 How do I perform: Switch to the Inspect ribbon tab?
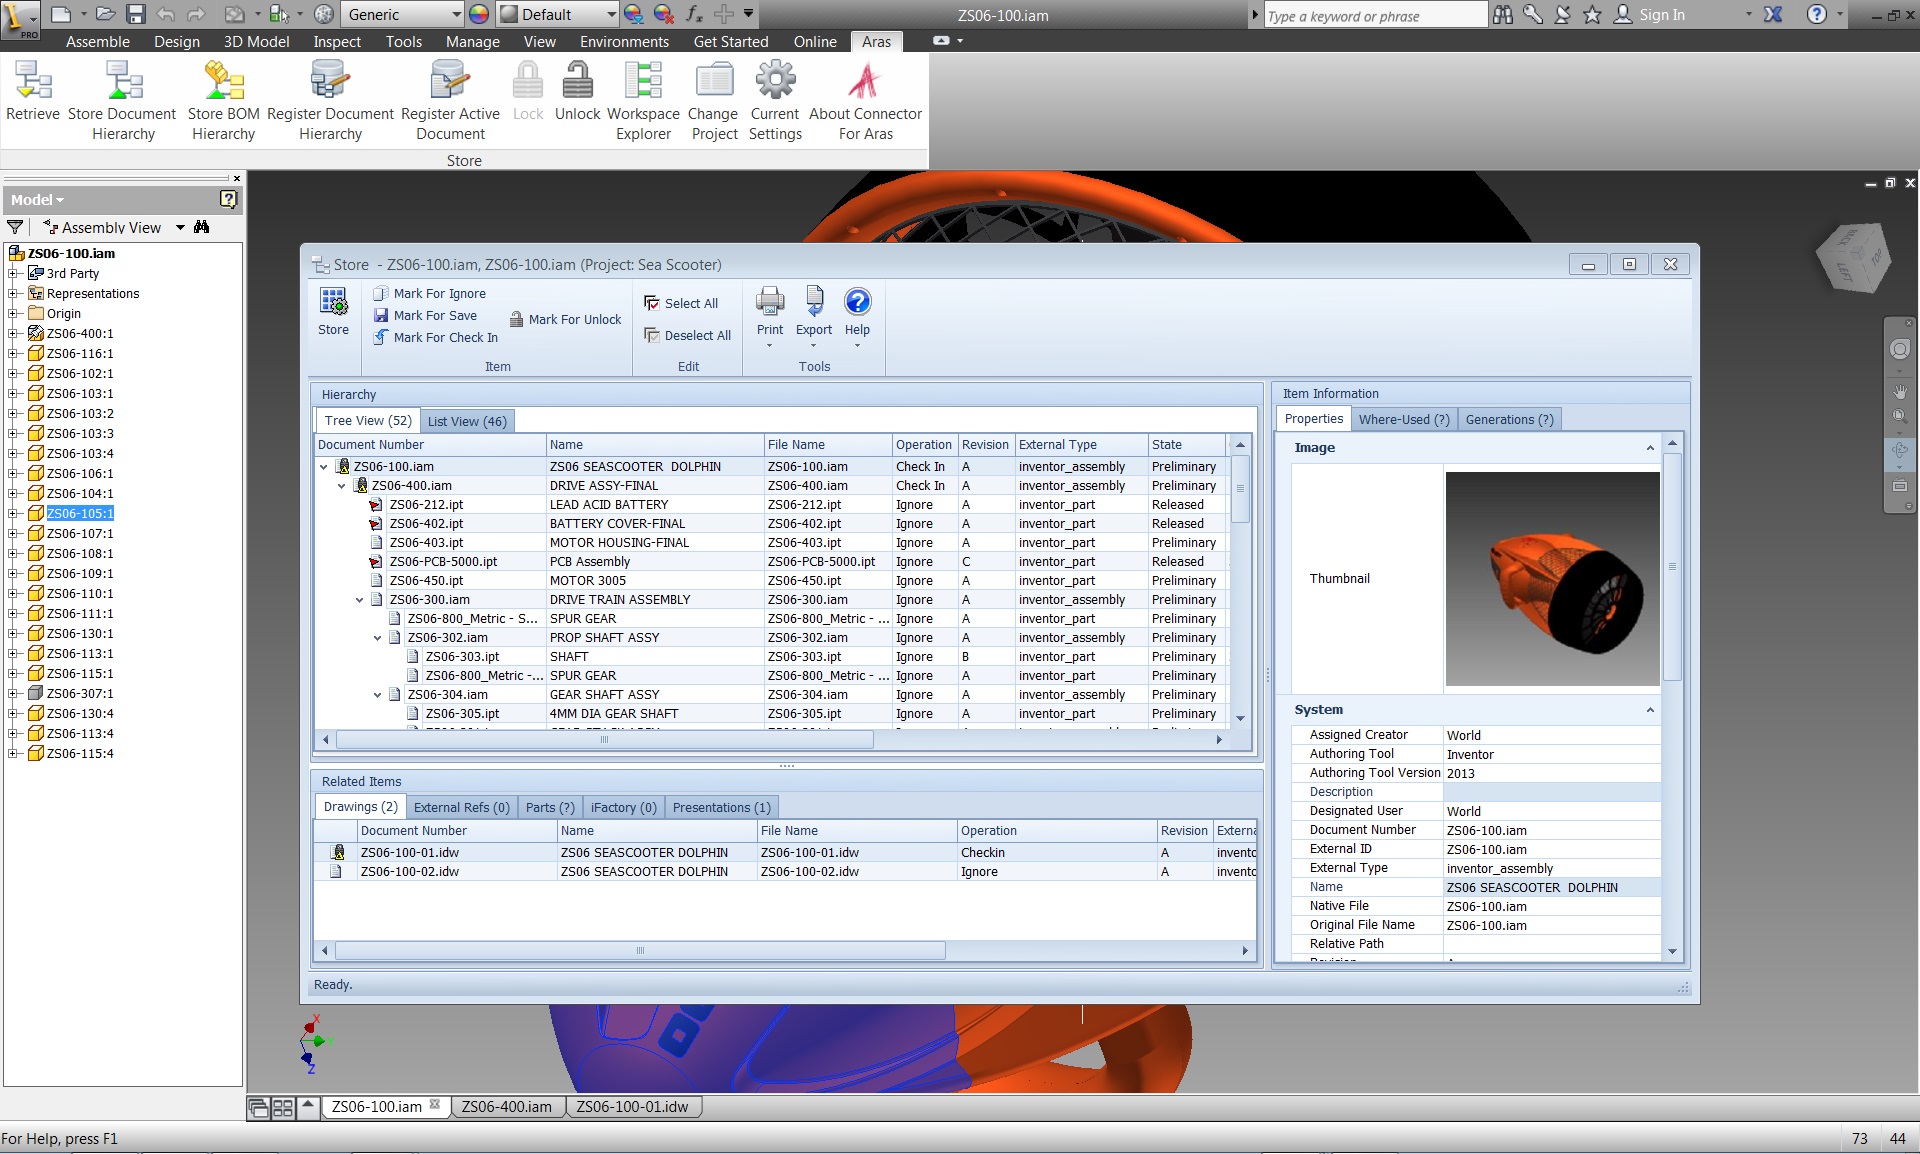[x=337, y=41]
